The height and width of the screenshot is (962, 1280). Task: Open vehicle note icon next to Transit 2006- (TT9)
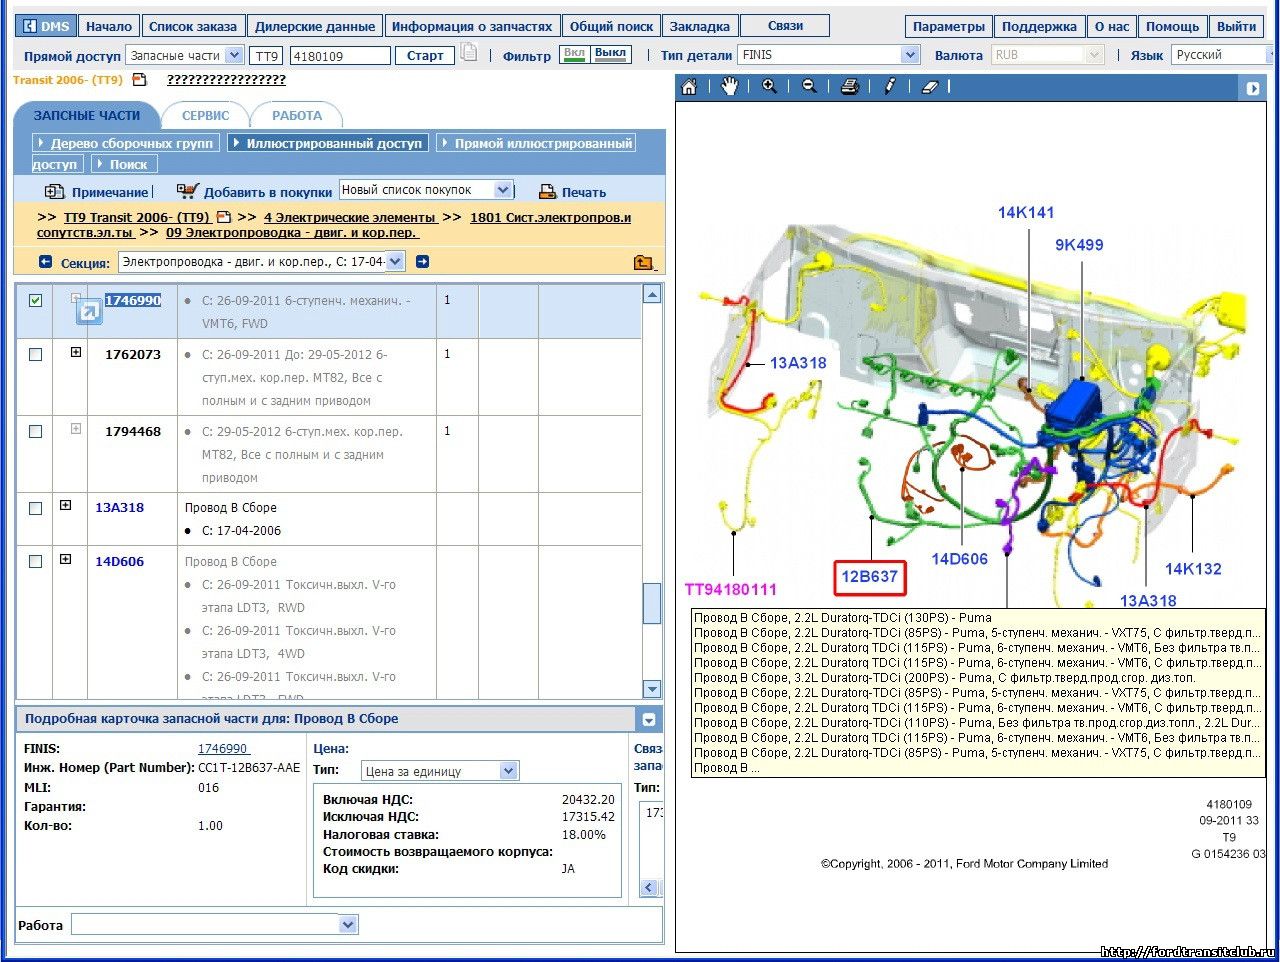139,79
